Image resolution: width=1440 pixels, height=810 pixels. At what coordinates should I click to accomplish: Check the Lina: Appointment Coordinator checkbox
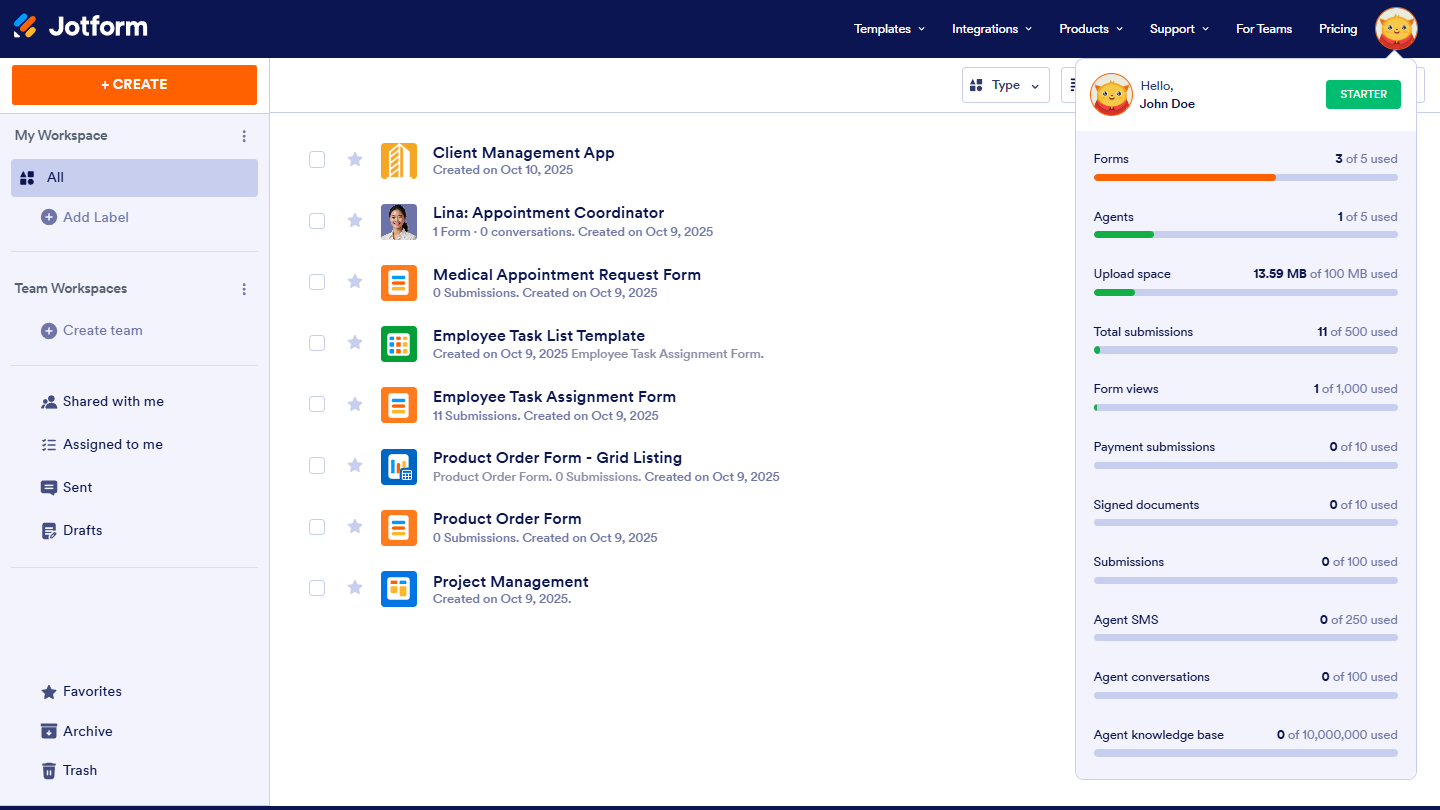point(317,221)
